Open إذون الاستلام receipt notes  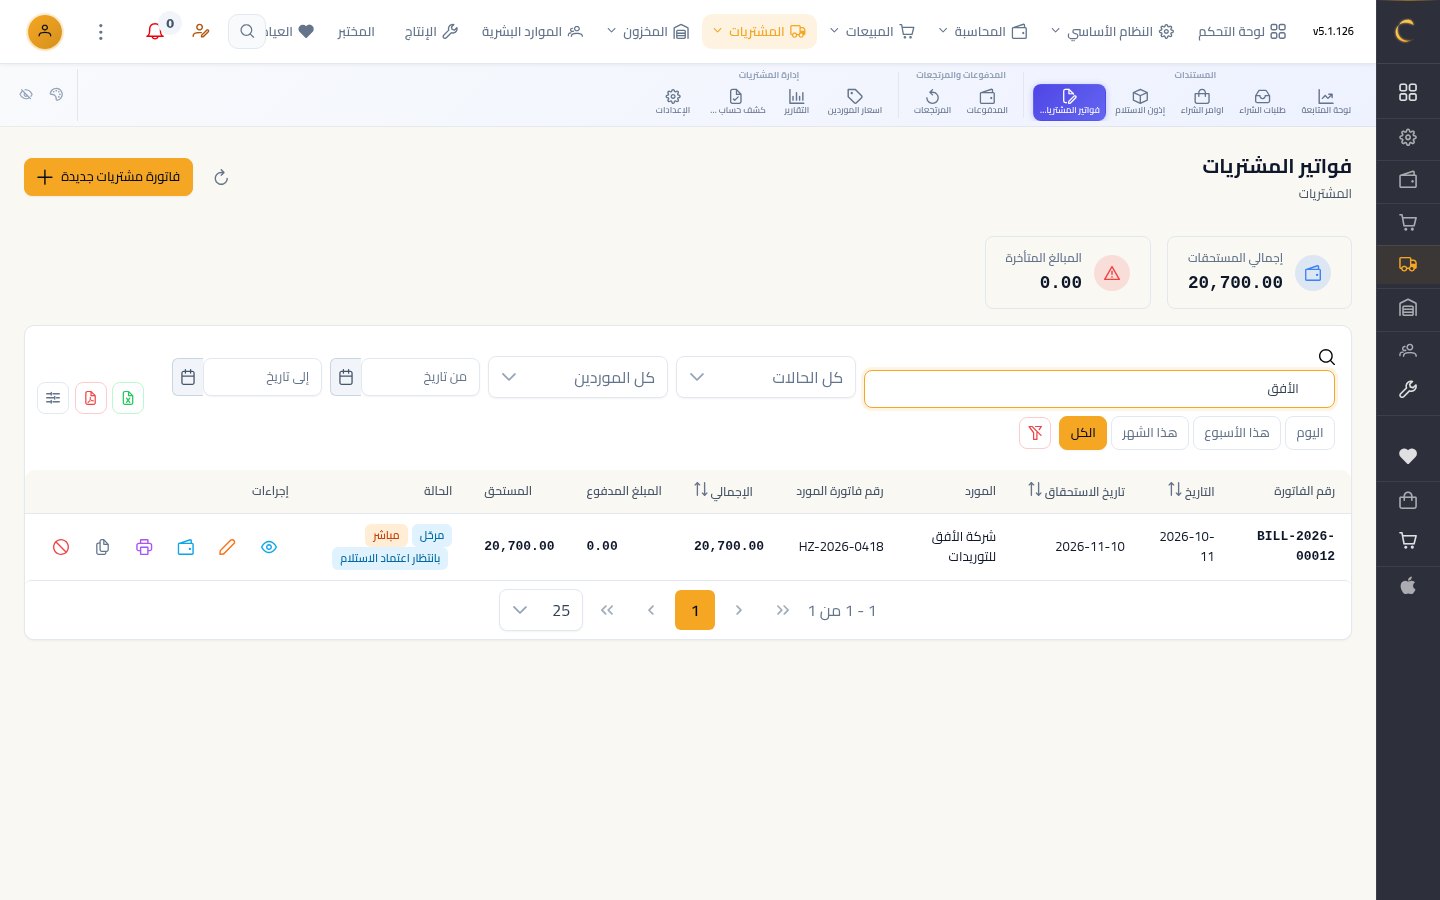1140,102
